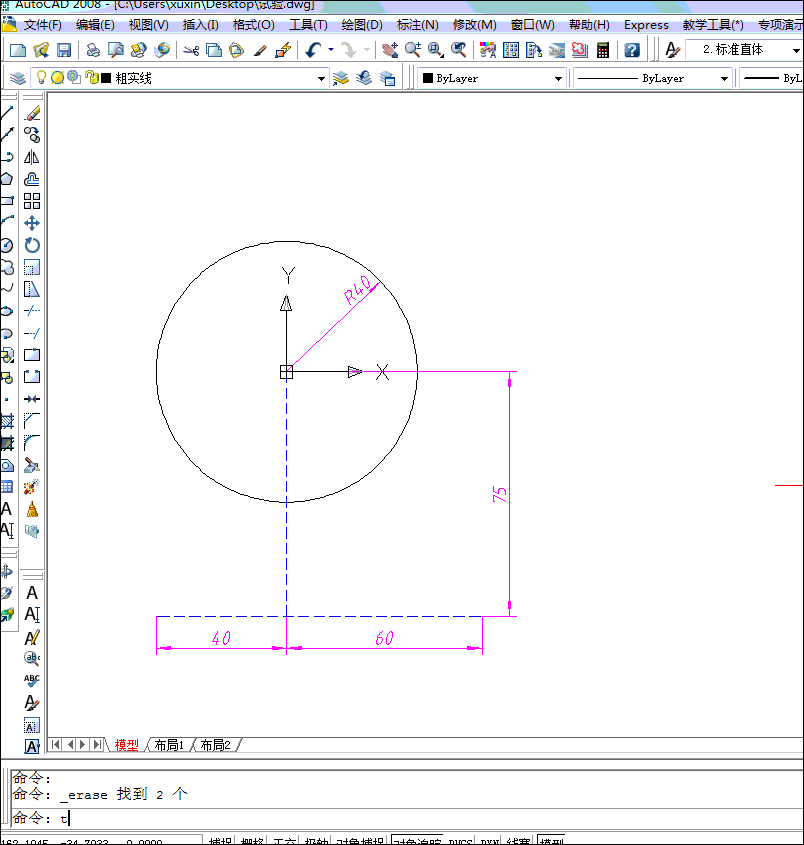Open the 视图(V) menu

pos(148,25)
